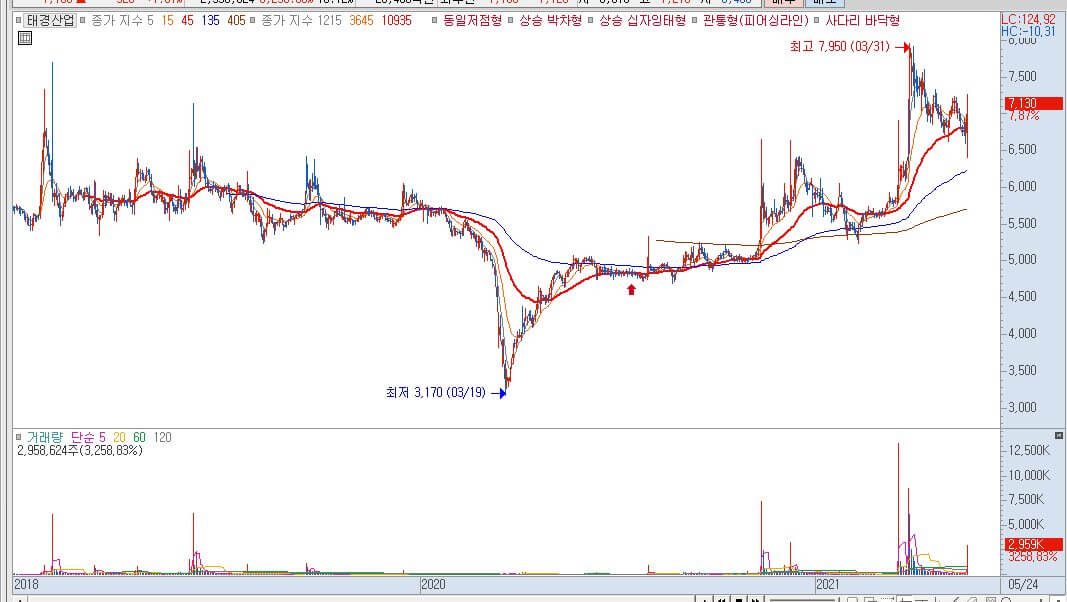The height and width of the screenshot is (602, 1067).
Task: Open the grid icon below 태경산업
Action: [x=24, y=38]
